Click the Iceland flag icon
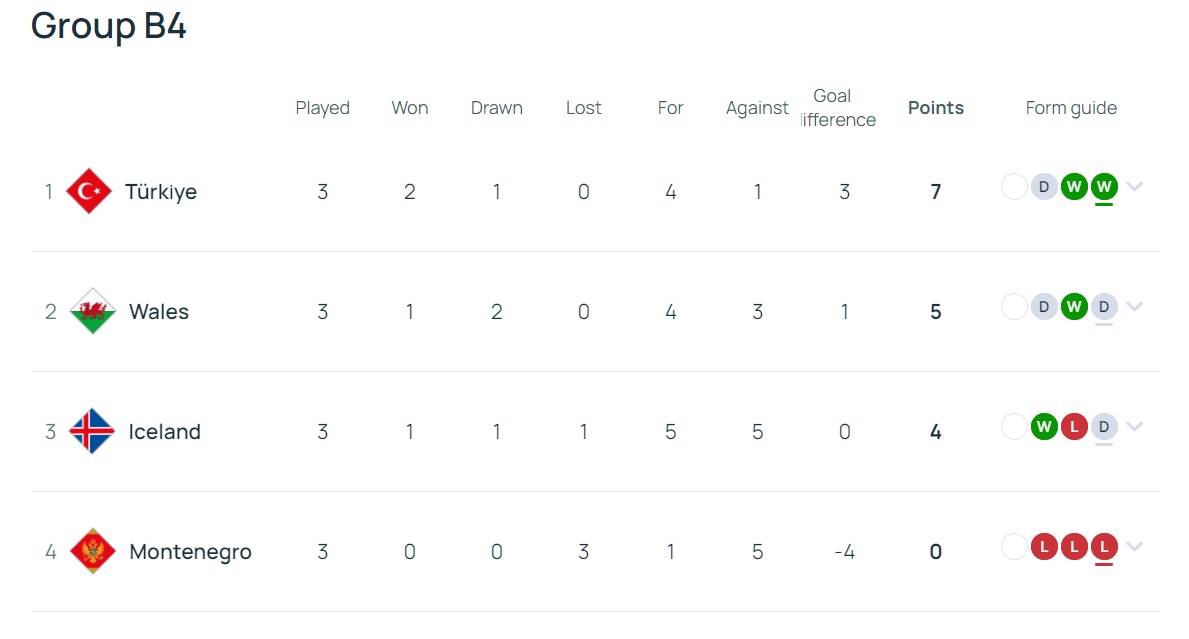 tap(92, 431)
